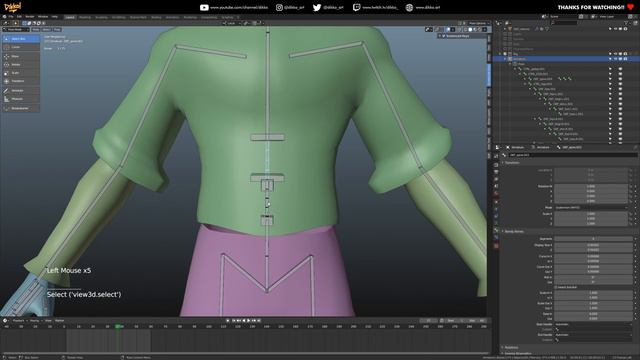
Task: Click the Play animation button in timeline
Action: (248, 321)
